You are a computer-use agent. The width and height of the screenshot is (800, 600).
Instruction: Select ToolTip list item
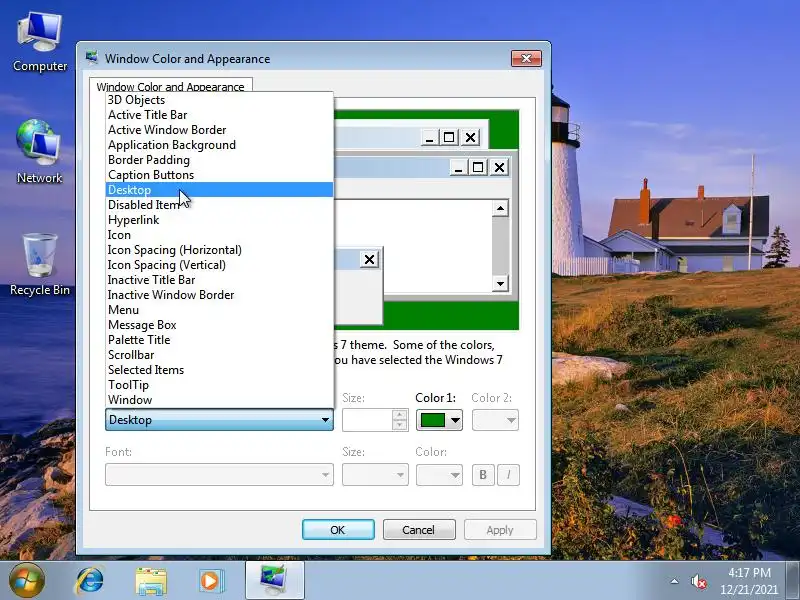219,385
